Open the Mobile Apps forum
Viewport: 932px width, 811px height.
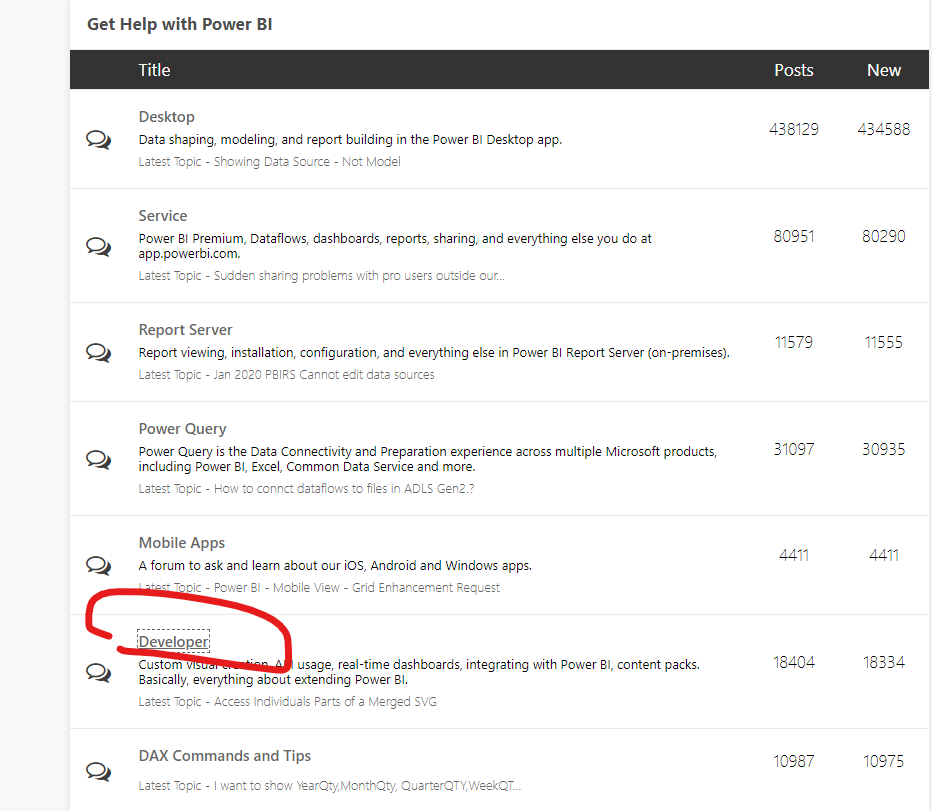(182, 543)
